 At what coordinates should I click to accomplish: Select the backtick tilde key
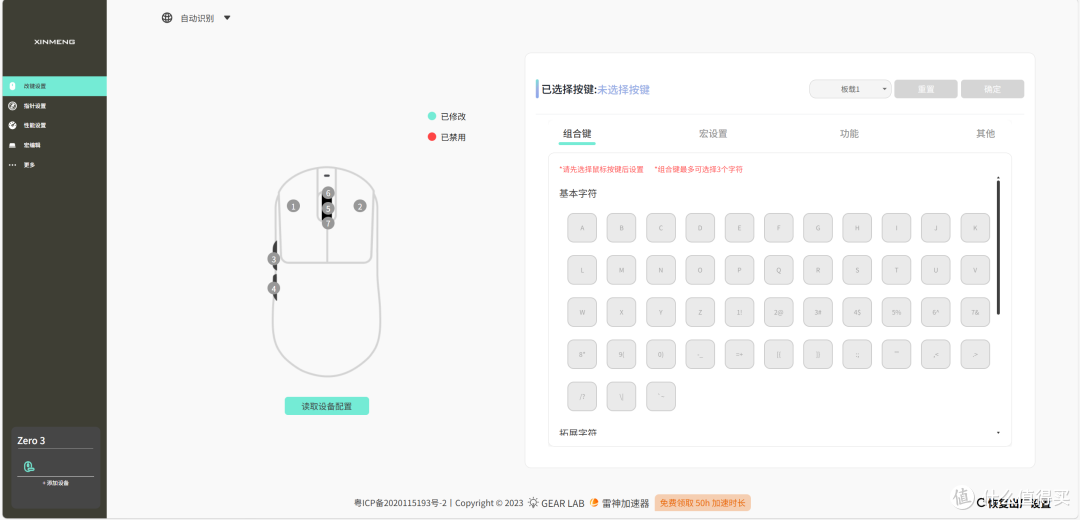click(x=661, y=396)
